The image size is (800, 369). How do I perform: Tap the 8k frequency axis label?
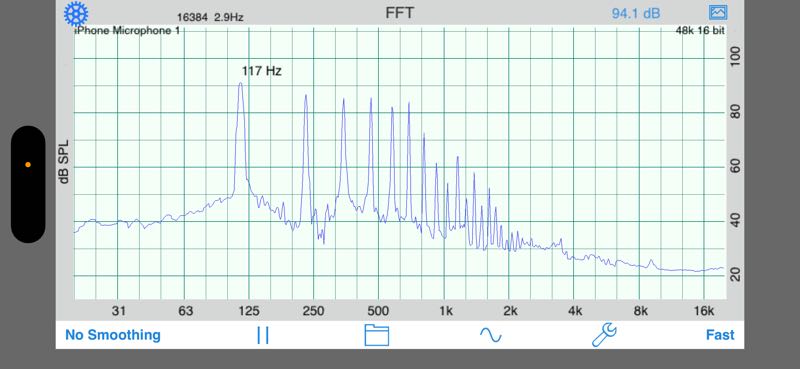click(640, 311)
